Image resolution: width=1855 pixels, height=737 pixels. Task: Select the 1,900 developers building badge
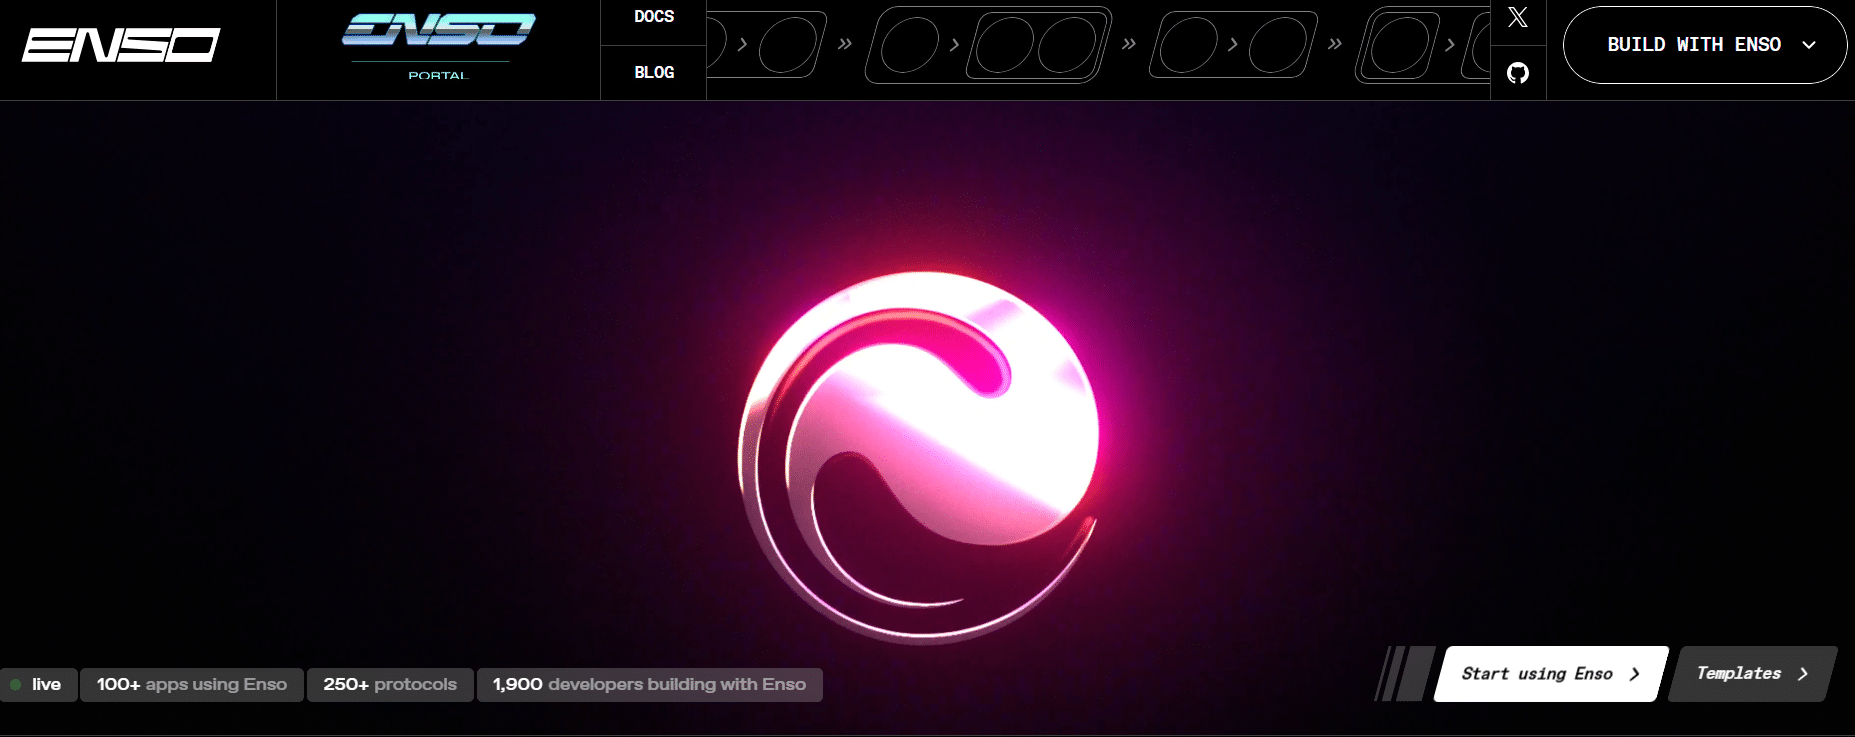click(x=649, y=685)
